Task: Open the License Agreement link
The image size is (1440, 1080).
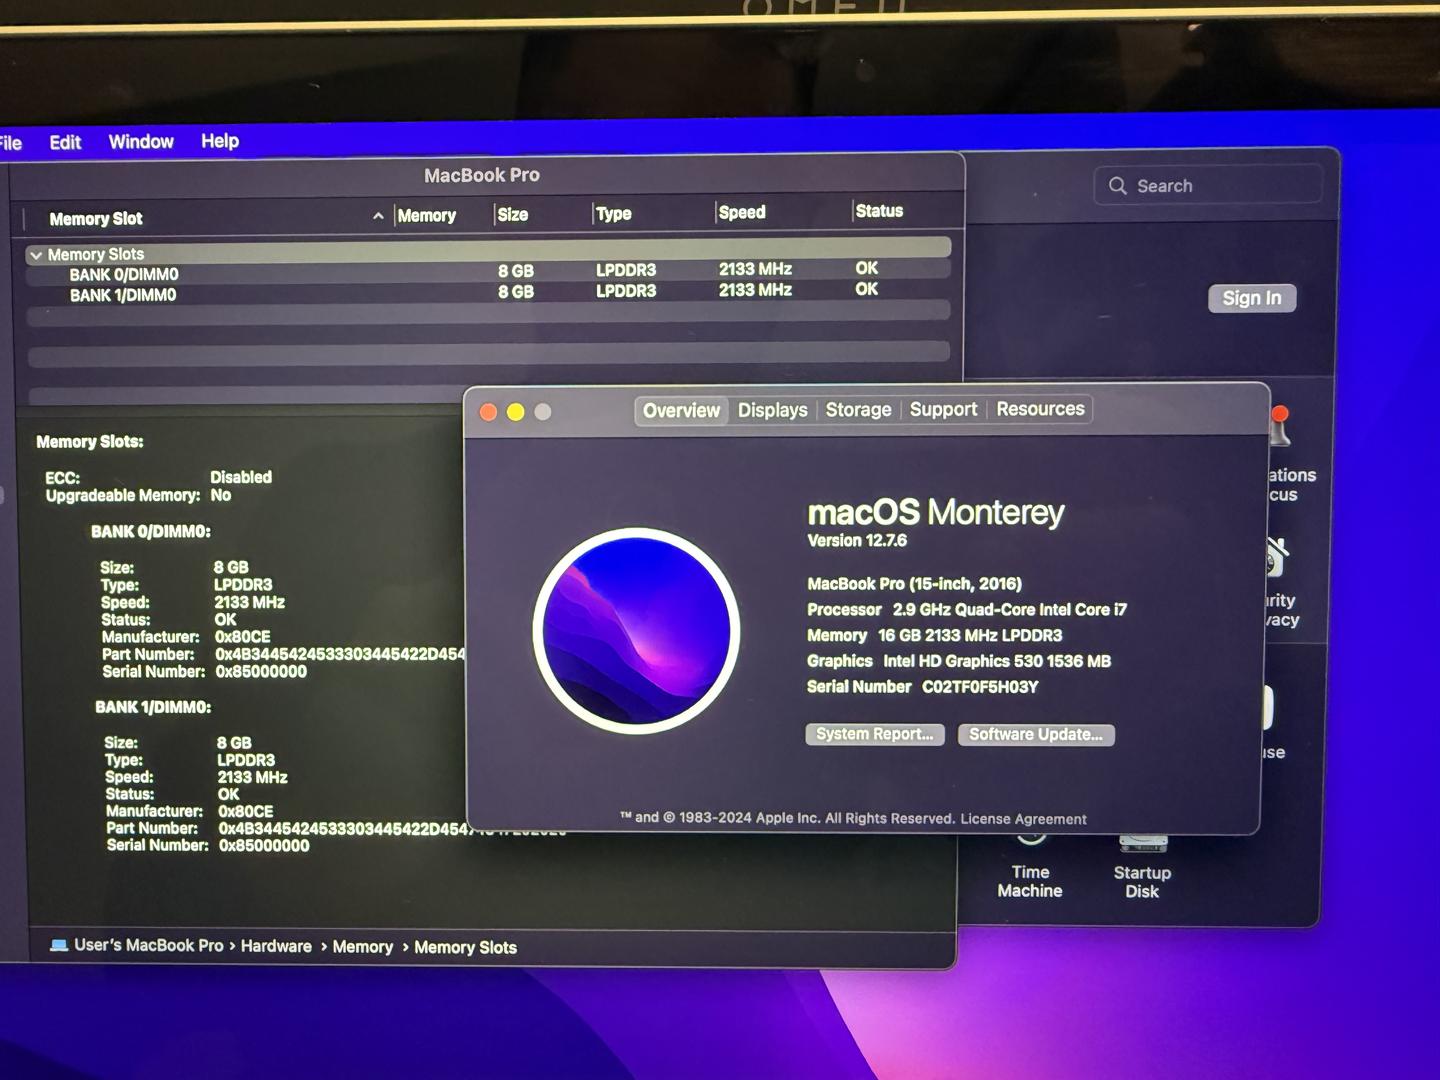Action: coord(1023,819)
